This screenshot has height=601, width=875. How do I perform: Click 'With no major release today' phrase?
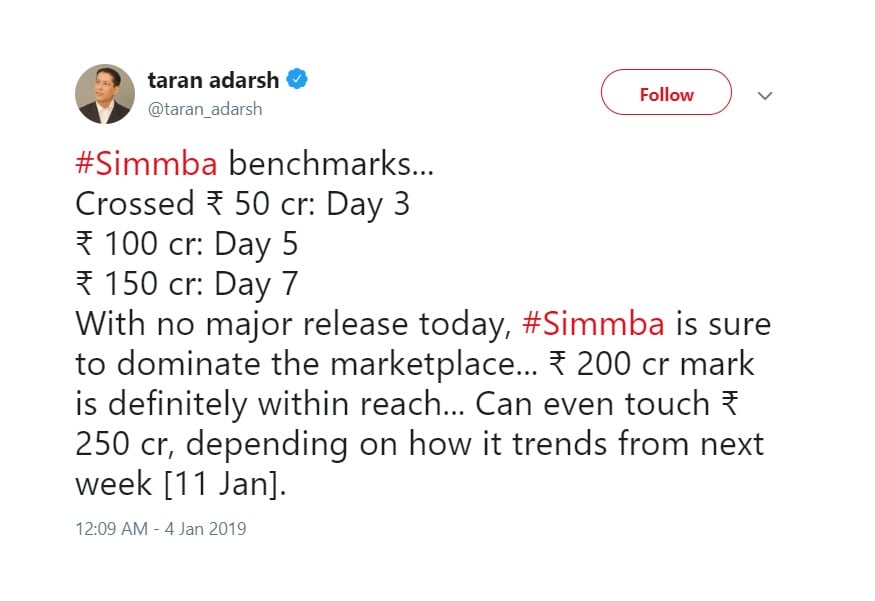click(290, 325)
